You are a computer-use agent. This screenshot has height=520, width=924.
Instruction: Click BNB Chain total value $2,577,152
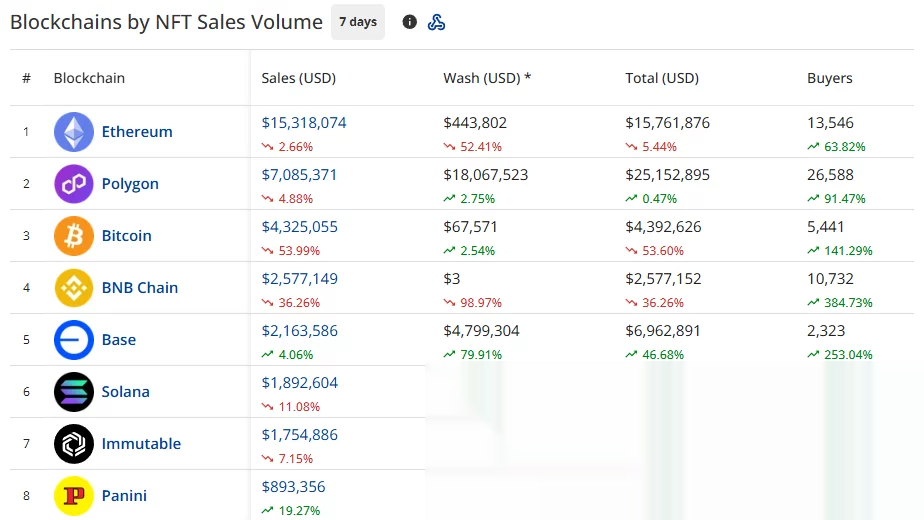pos(663,278)
